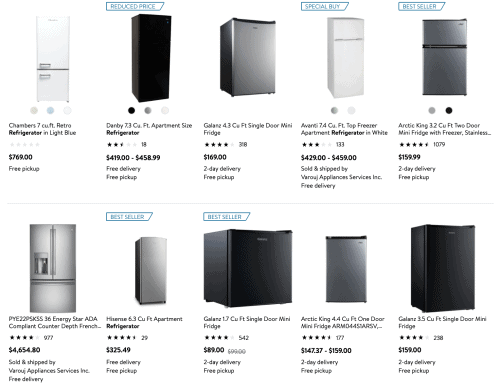Choose black color swatch under Danby refrigerator
This screenshot has width=500, height=387.
pos(131,110)
